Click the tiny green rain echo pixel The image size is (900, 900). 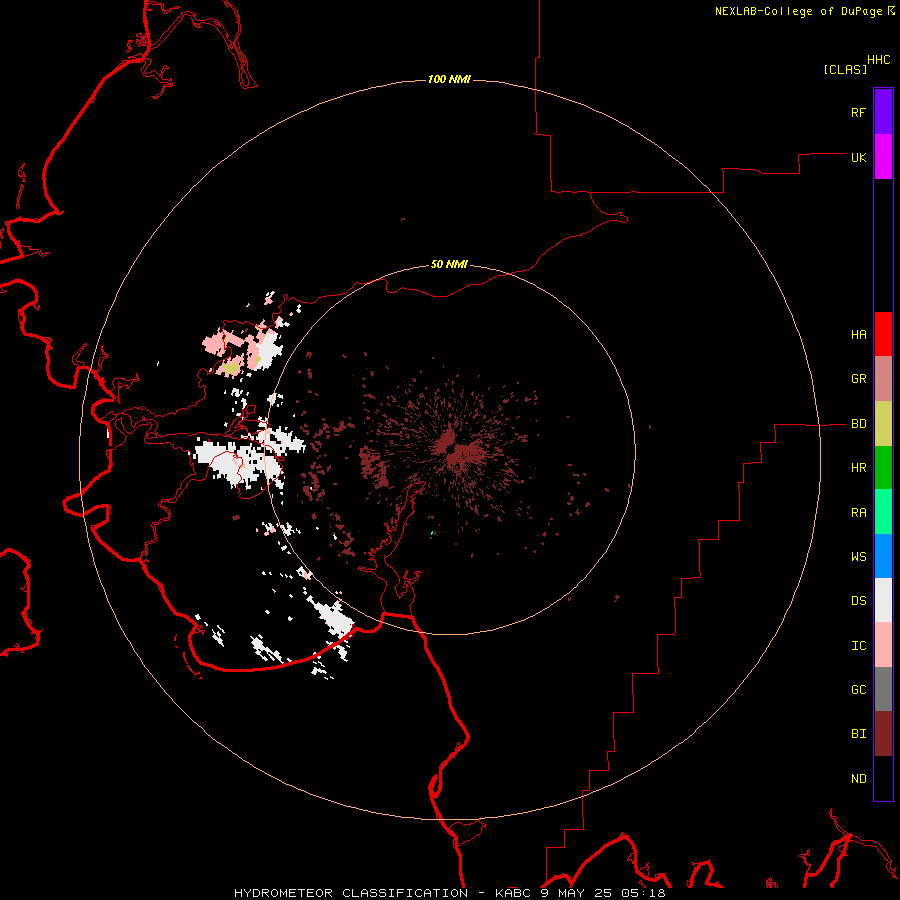coord(432,533)
